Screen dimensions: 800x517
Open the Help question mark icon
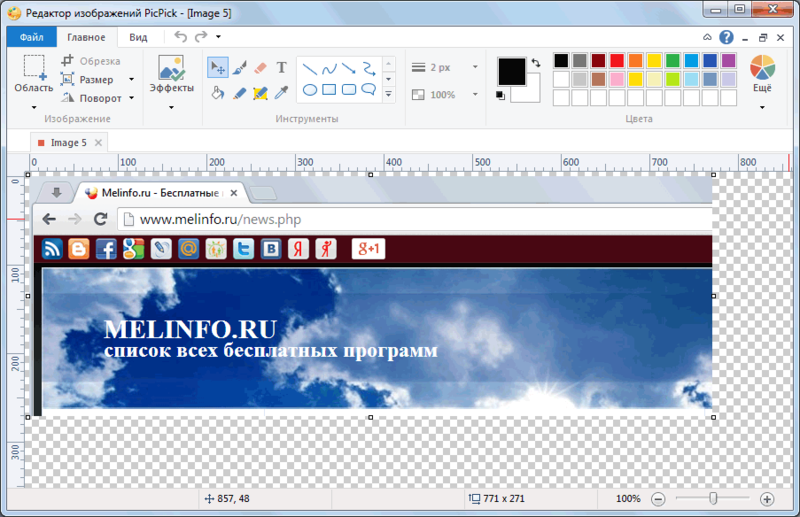click(x=726, y=37)
